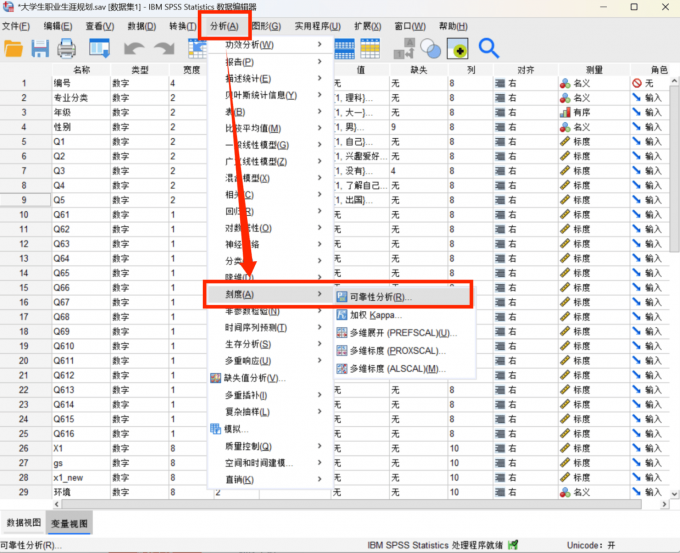Switch to 变量视图 tab

[69, 524]
